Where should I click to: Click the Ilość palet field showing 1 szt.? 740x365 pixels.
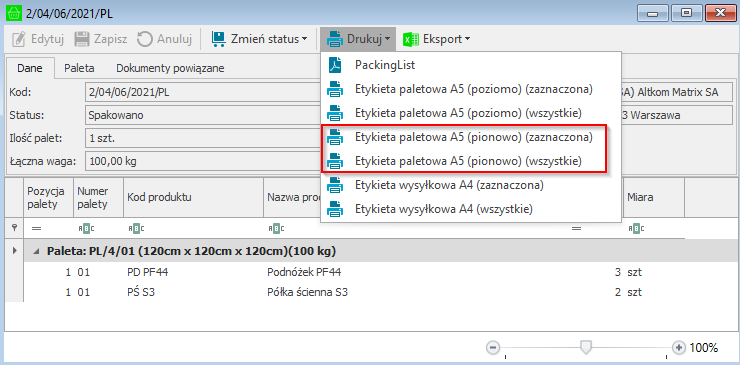point(202,139)
